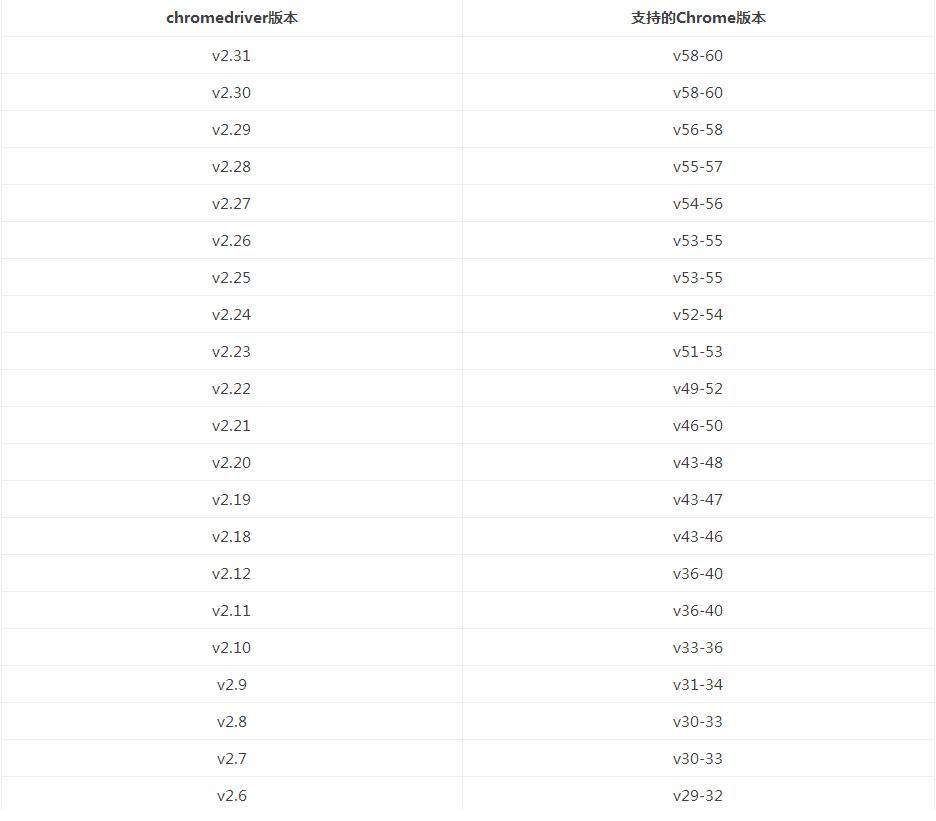Click the v29-32 Chrome version cell
This screenshot has height=821, width=936.
coord(698,796)
